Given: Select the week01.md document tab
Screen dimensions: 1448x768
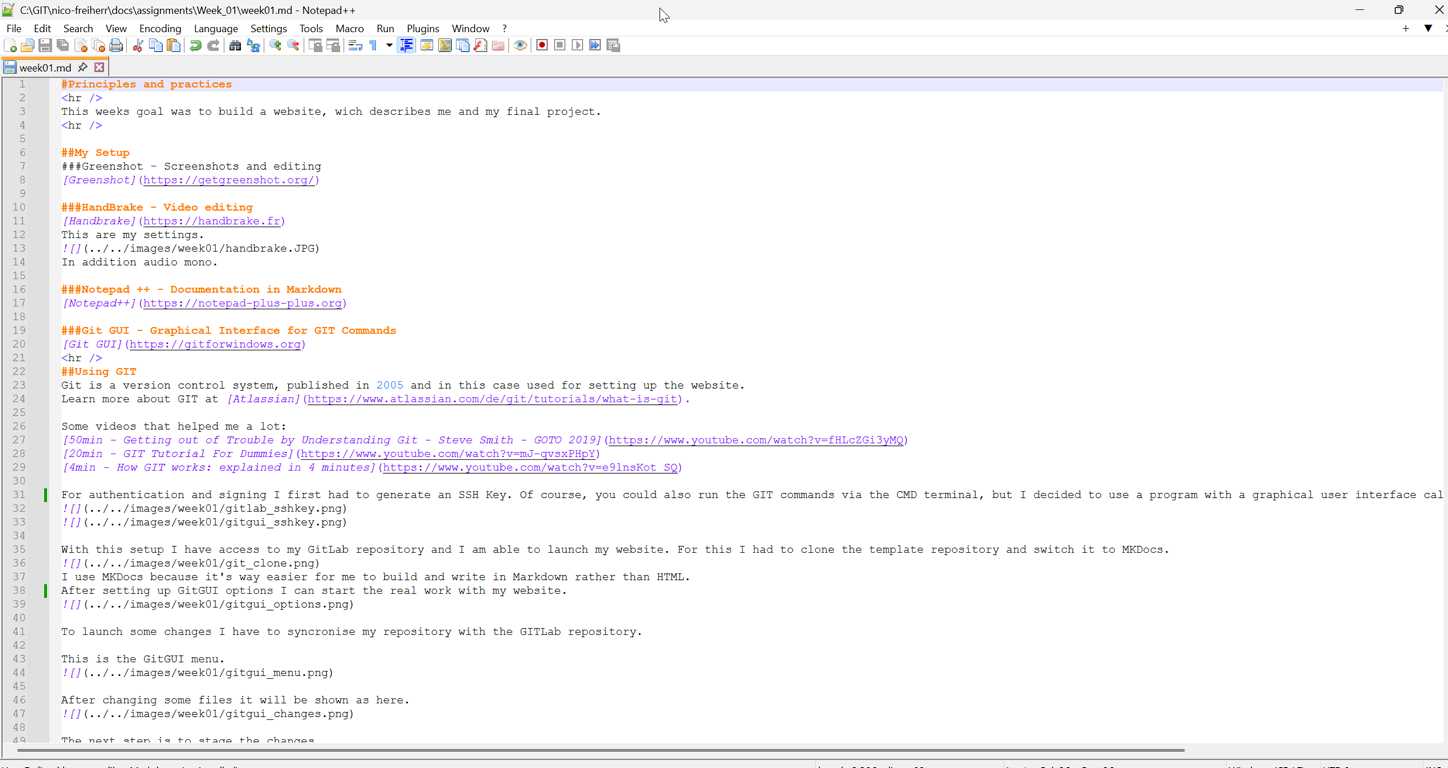Looking at the screenshot, I should point(54,68).
